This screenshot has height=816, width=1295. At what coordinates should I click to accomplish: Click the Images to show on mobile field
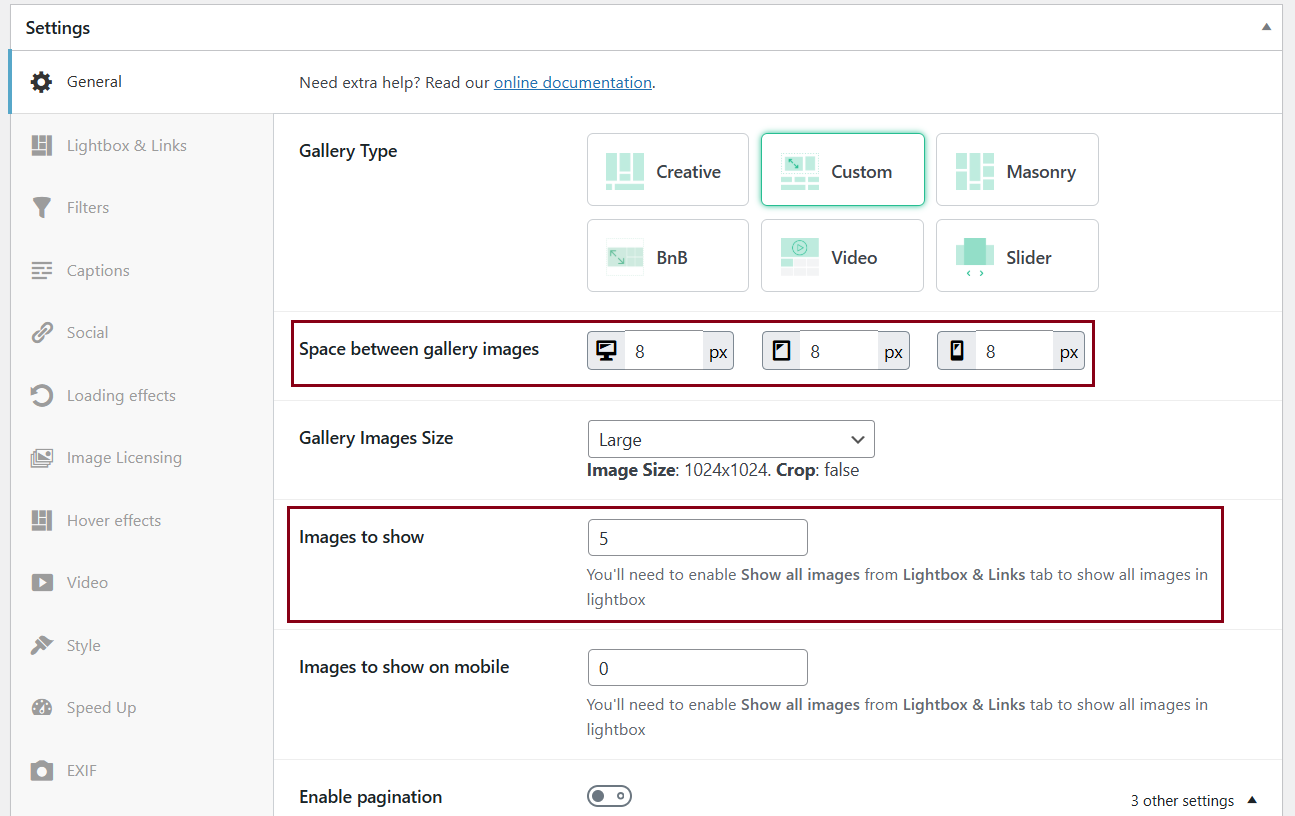coord(696,667)
